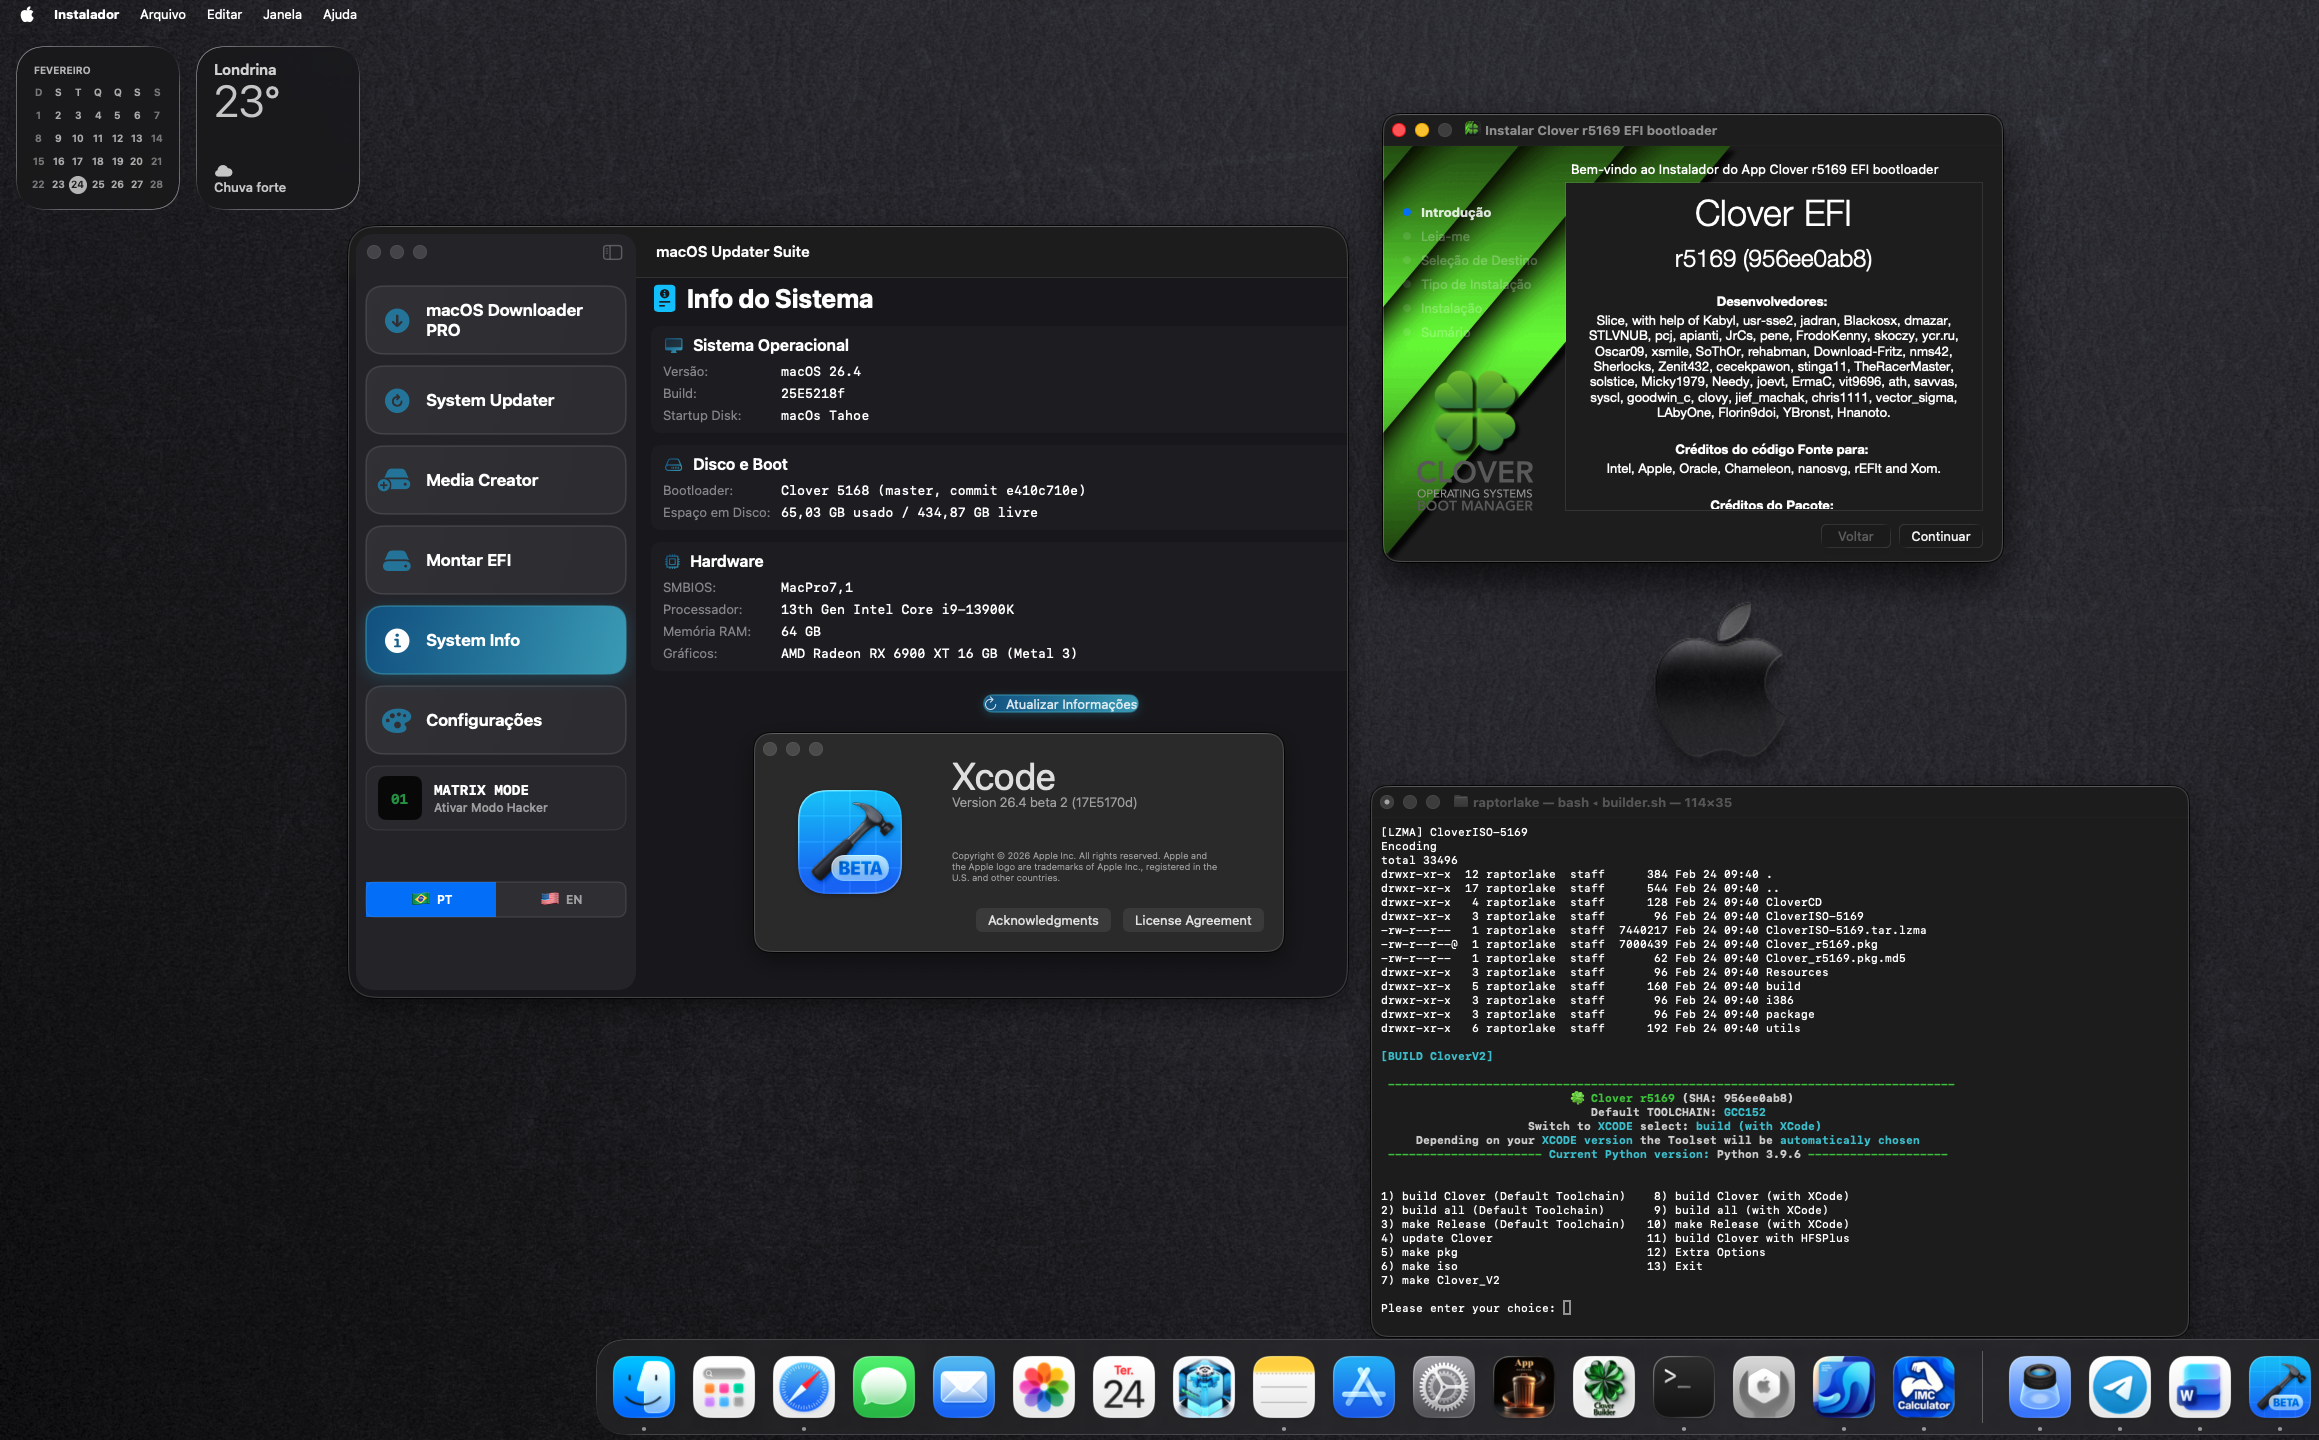Open macOS Downloader PRO section
This screenshot has height=1440, width=2319.
[496, 320]
